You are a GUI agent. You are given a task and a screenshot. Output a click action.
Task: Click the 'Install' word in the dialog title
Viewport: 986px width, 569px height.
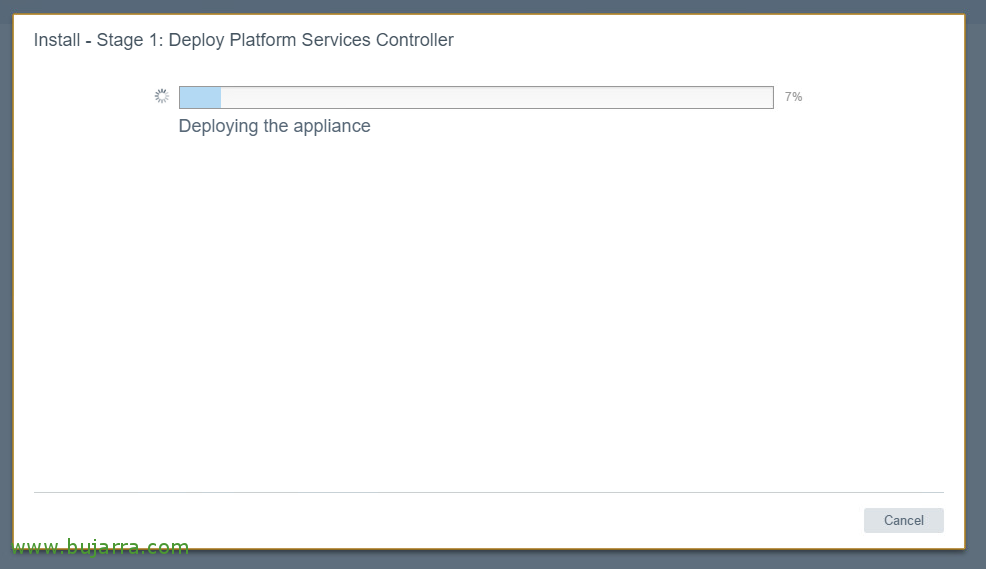coord(57,40)
